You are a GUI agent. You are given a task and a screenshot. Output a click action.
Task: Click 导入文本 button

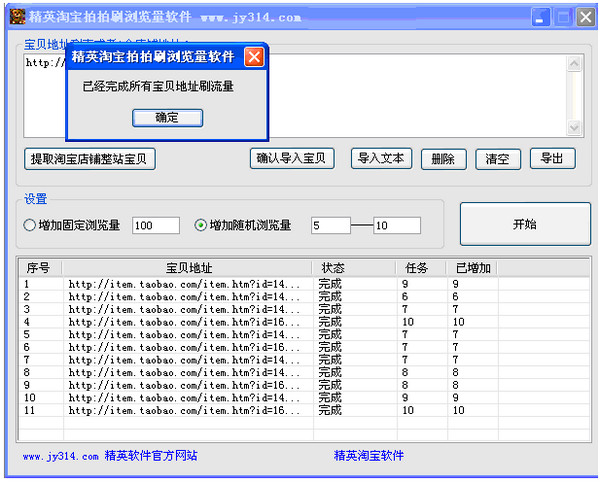coord(381,158)
